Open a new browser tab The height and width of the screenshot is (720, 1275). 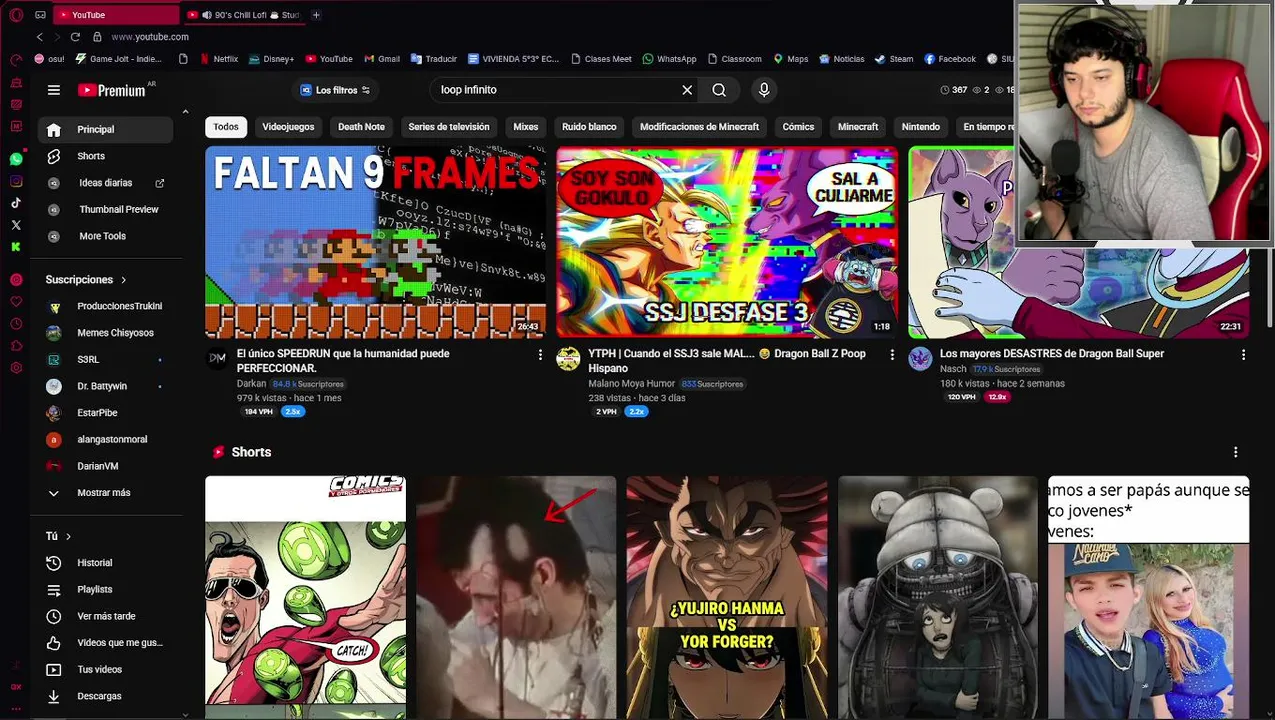(316, 15)
